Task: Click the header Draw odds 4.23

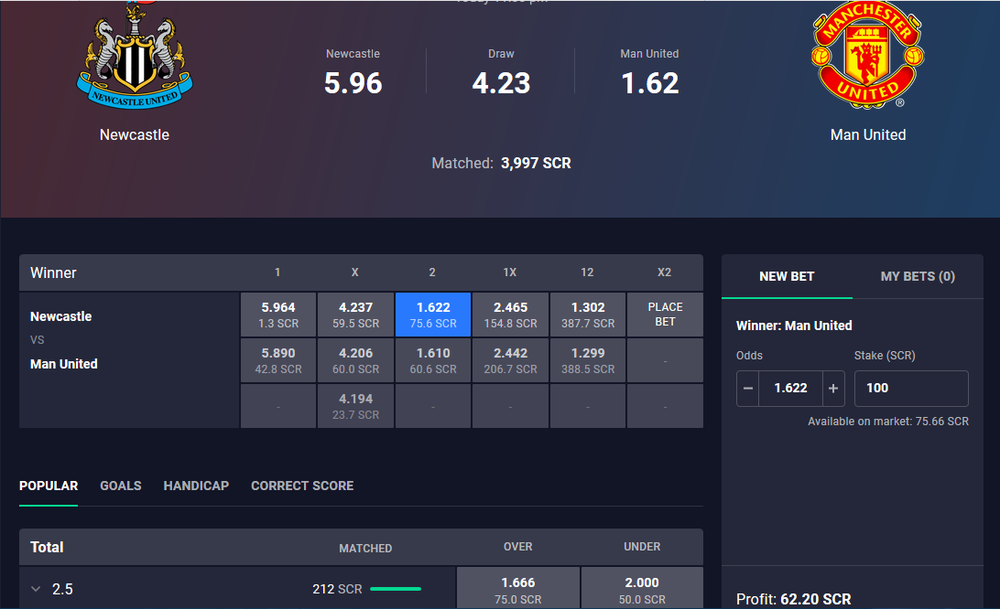Action: pyautogui.click(x=501, y=83)
